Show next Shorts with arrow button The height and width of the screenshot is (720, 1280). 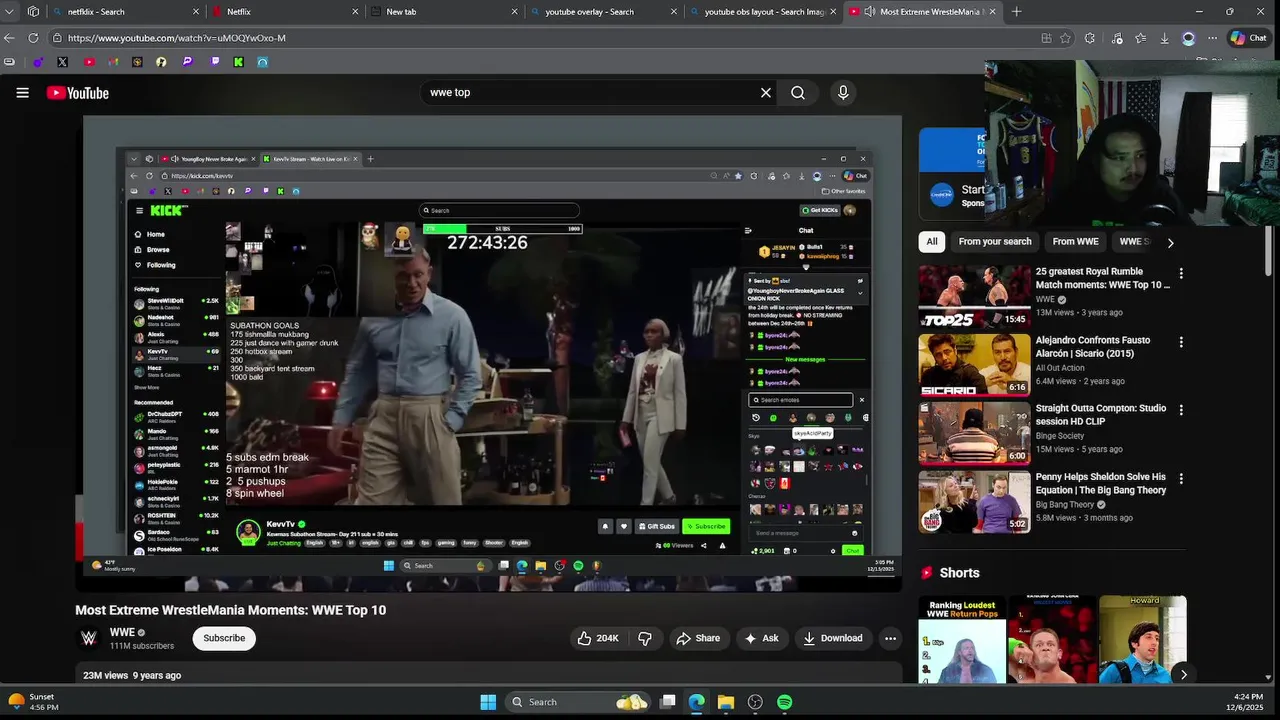(1183, 674)
